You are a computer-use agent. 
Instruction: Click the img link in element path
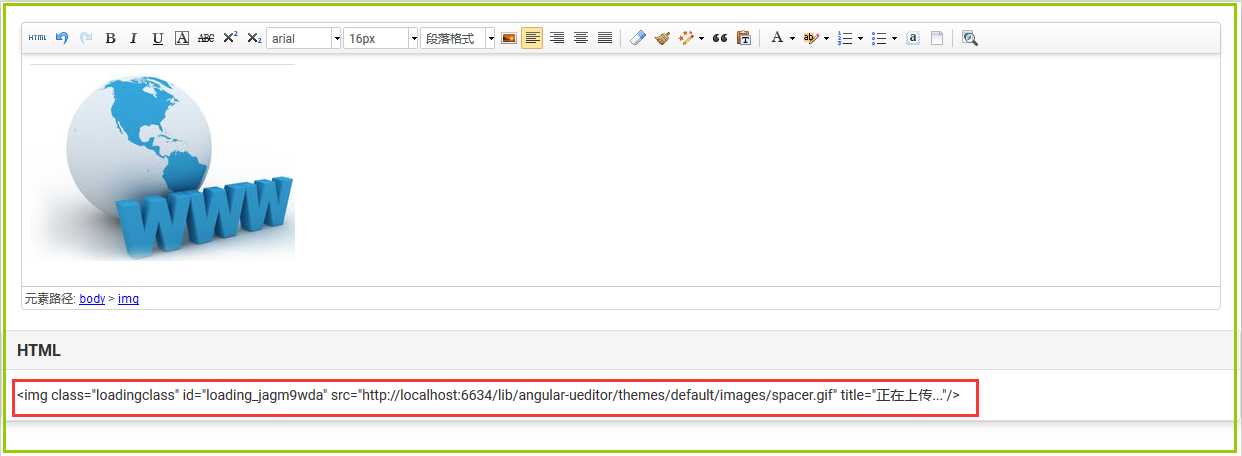click(128, 298)
